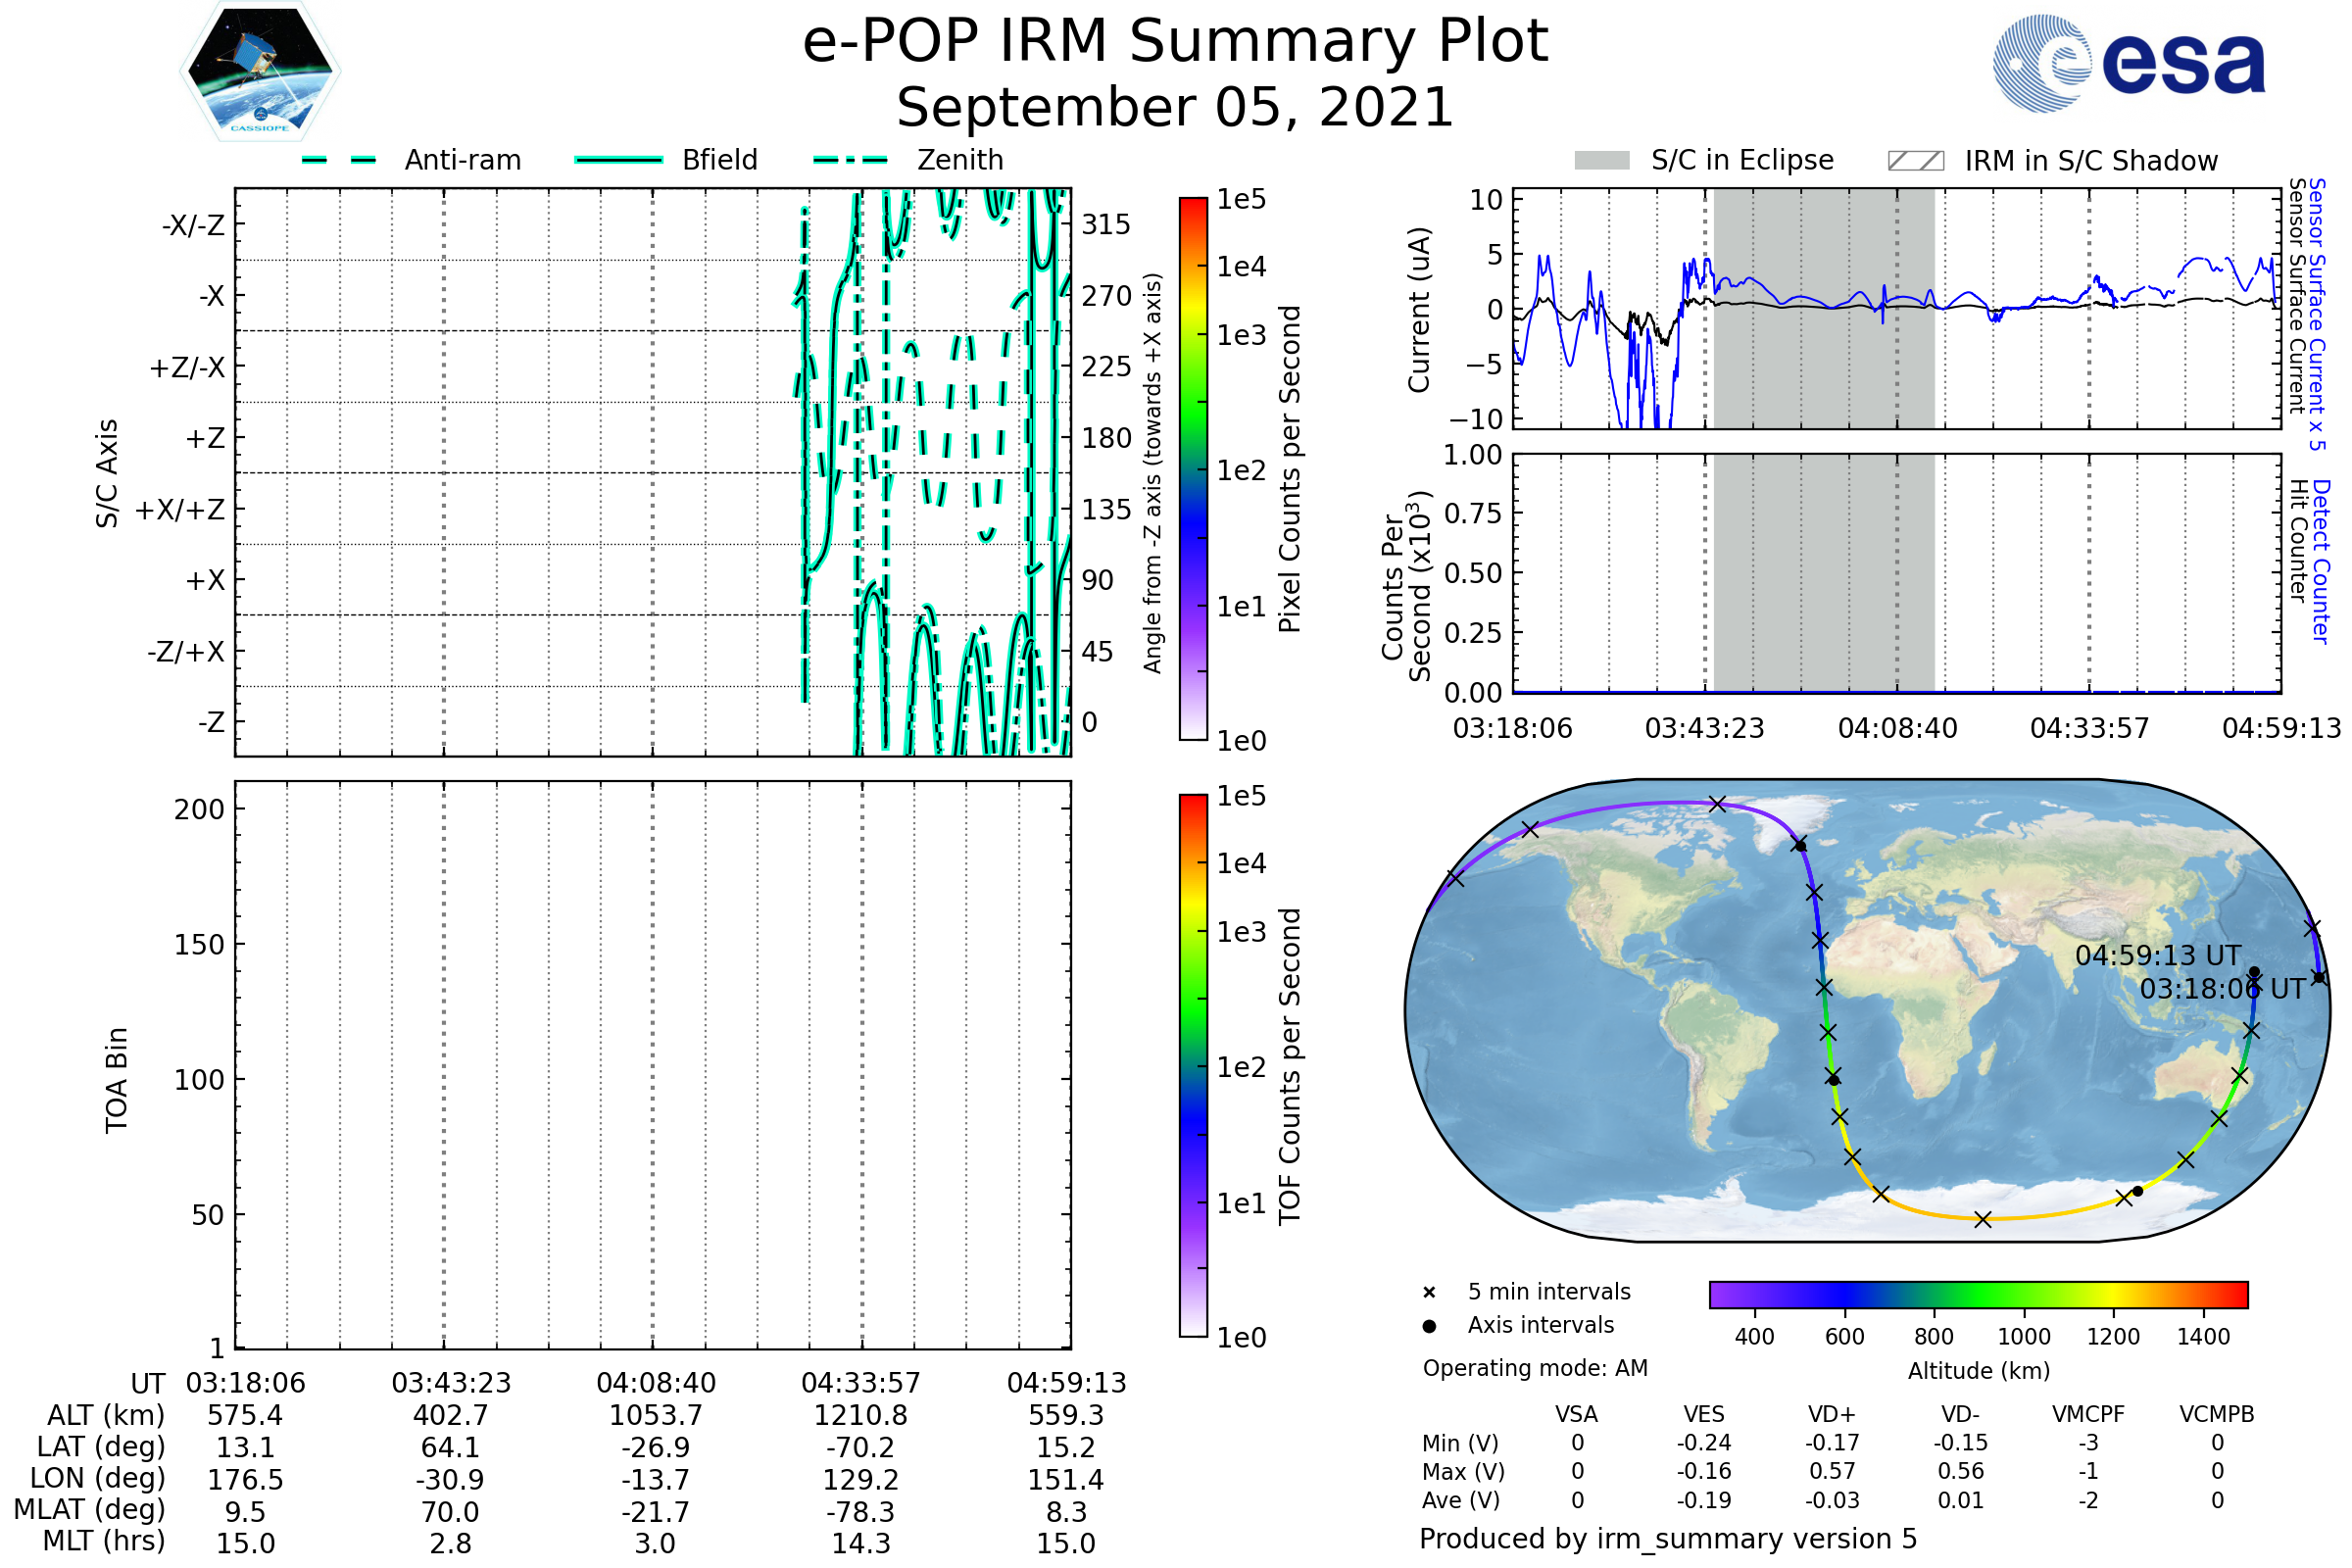Viewport: 2352px width, 1568px height.
Task: Click the VMCPF column header
Action: coord(2088,1415)
